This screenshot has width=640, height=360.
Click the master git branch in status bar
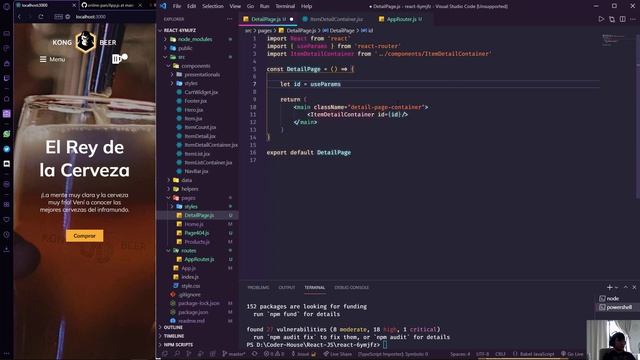click(233, 354)
